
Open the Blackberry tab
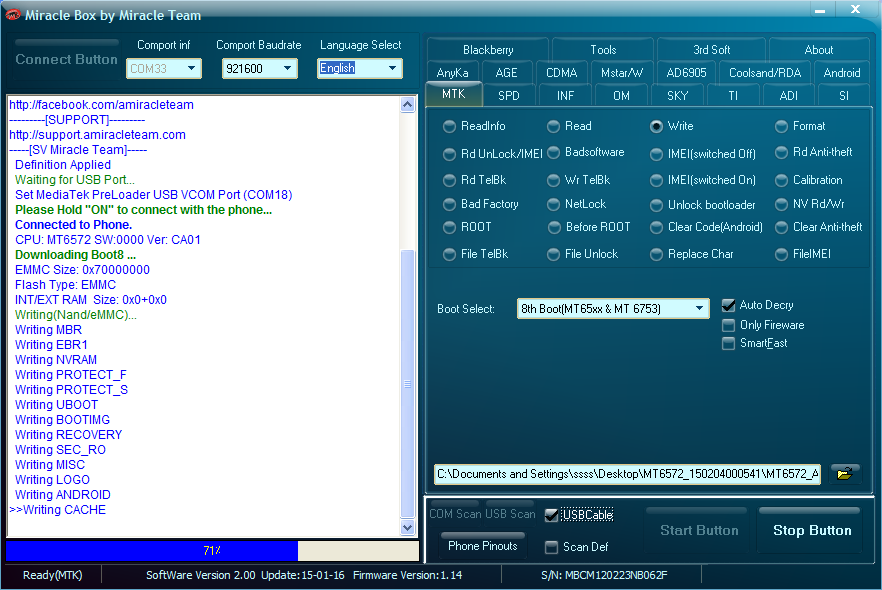coord(488,49)
